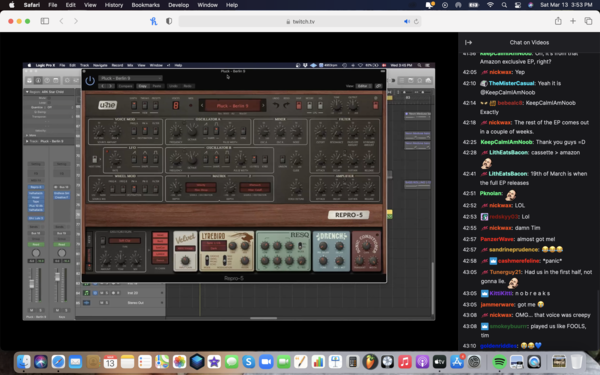
Task: Open the Safari File menu
Action: pyautogui.click(x=52, y=5)
